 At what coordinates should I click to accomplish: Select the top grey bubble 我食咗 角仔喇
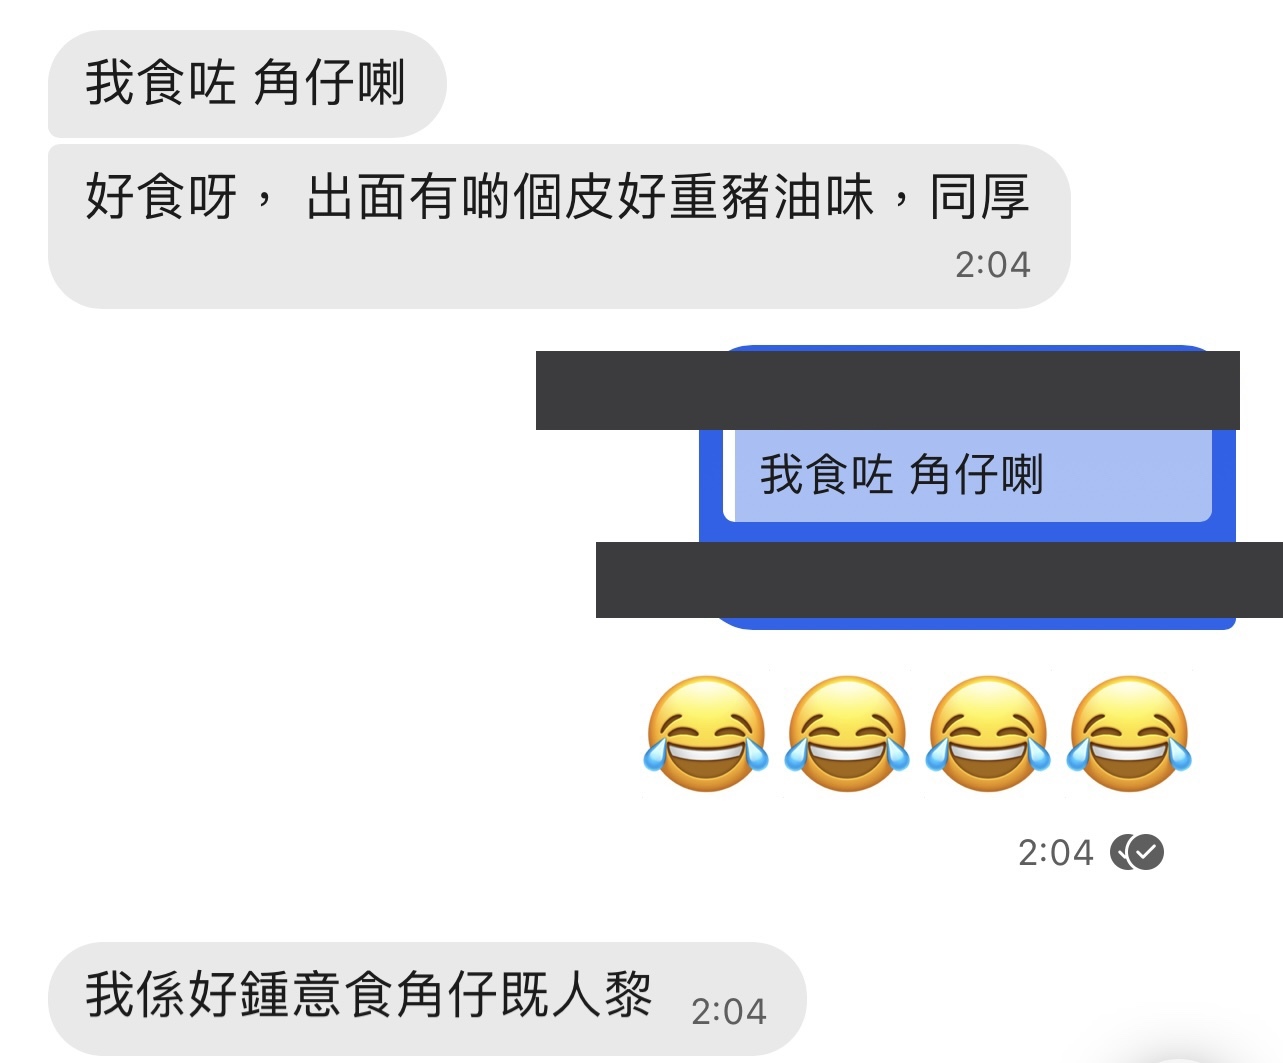coord(247,84)
